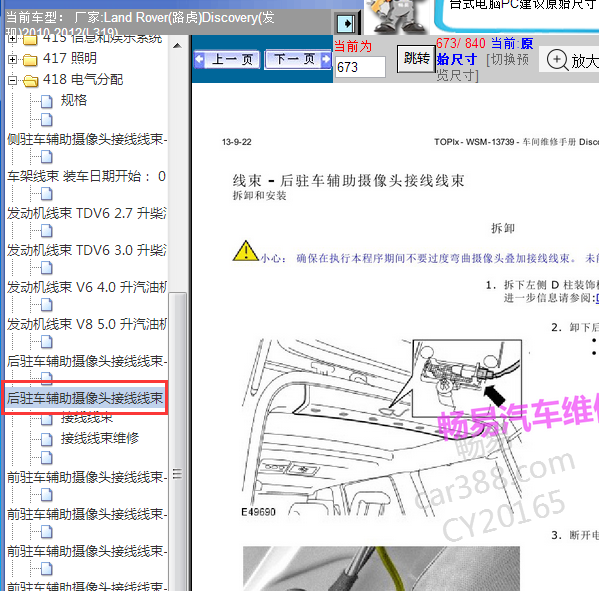This screenshot has height=591, width=599.
Task: Open 车架线束 装车日期开始 entry
Action: pyautogui.click(x=86, y=176)
